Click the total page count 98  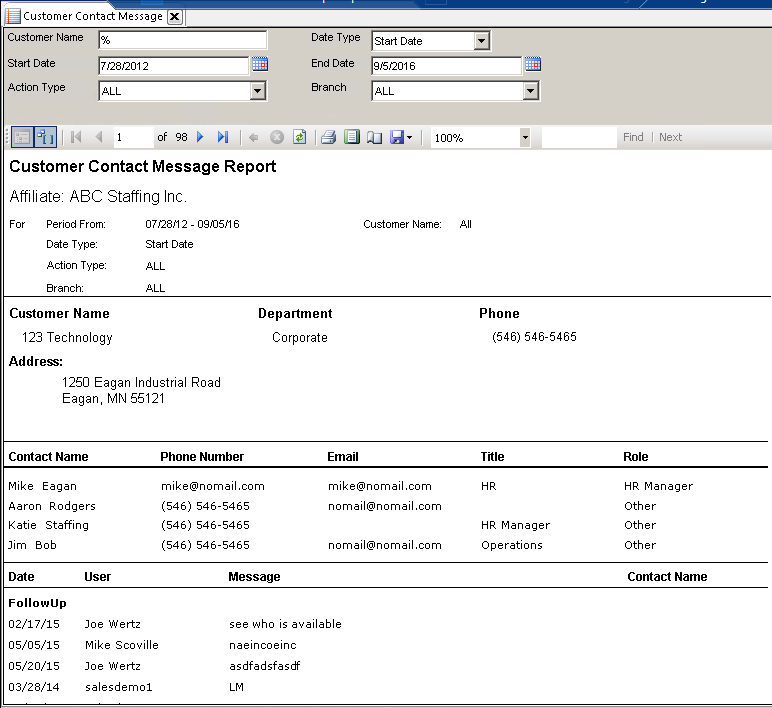click(x=181, y=137)
